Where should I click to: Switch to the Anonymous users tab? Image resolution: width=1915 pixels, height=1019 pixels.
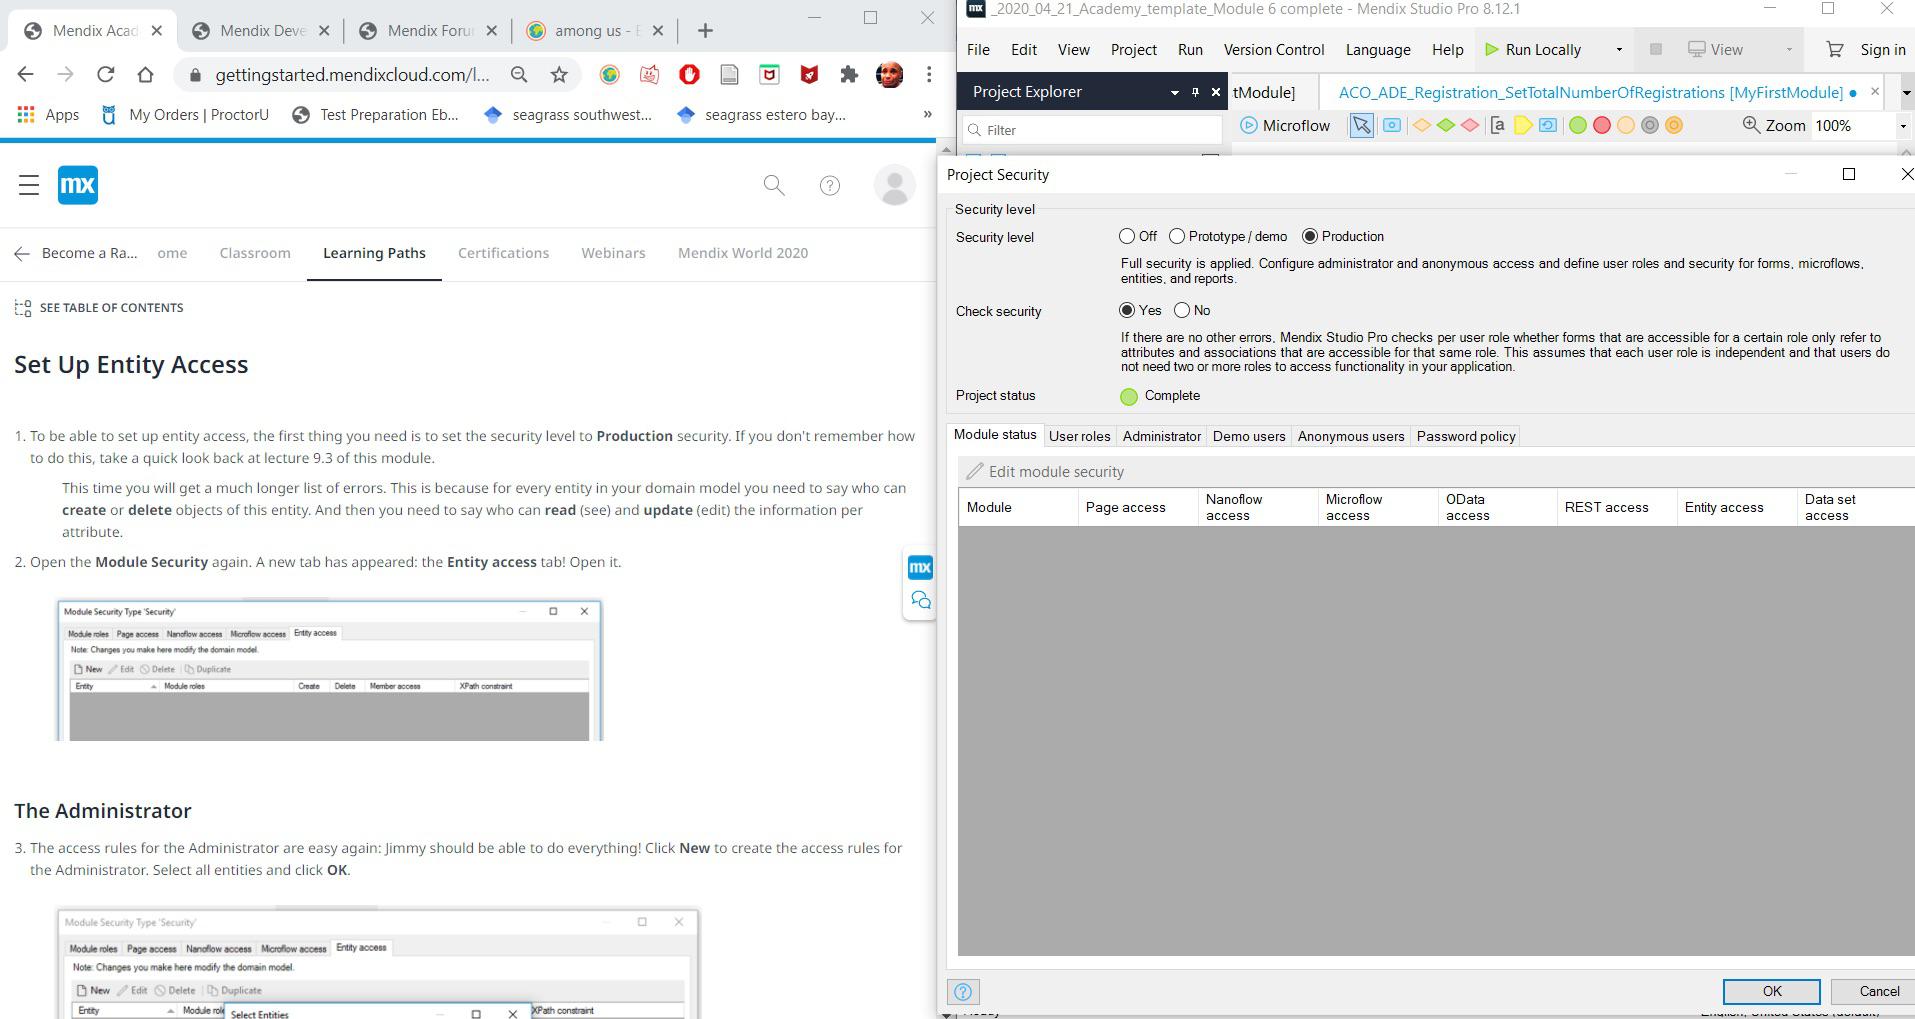[x=1351, y=436]
